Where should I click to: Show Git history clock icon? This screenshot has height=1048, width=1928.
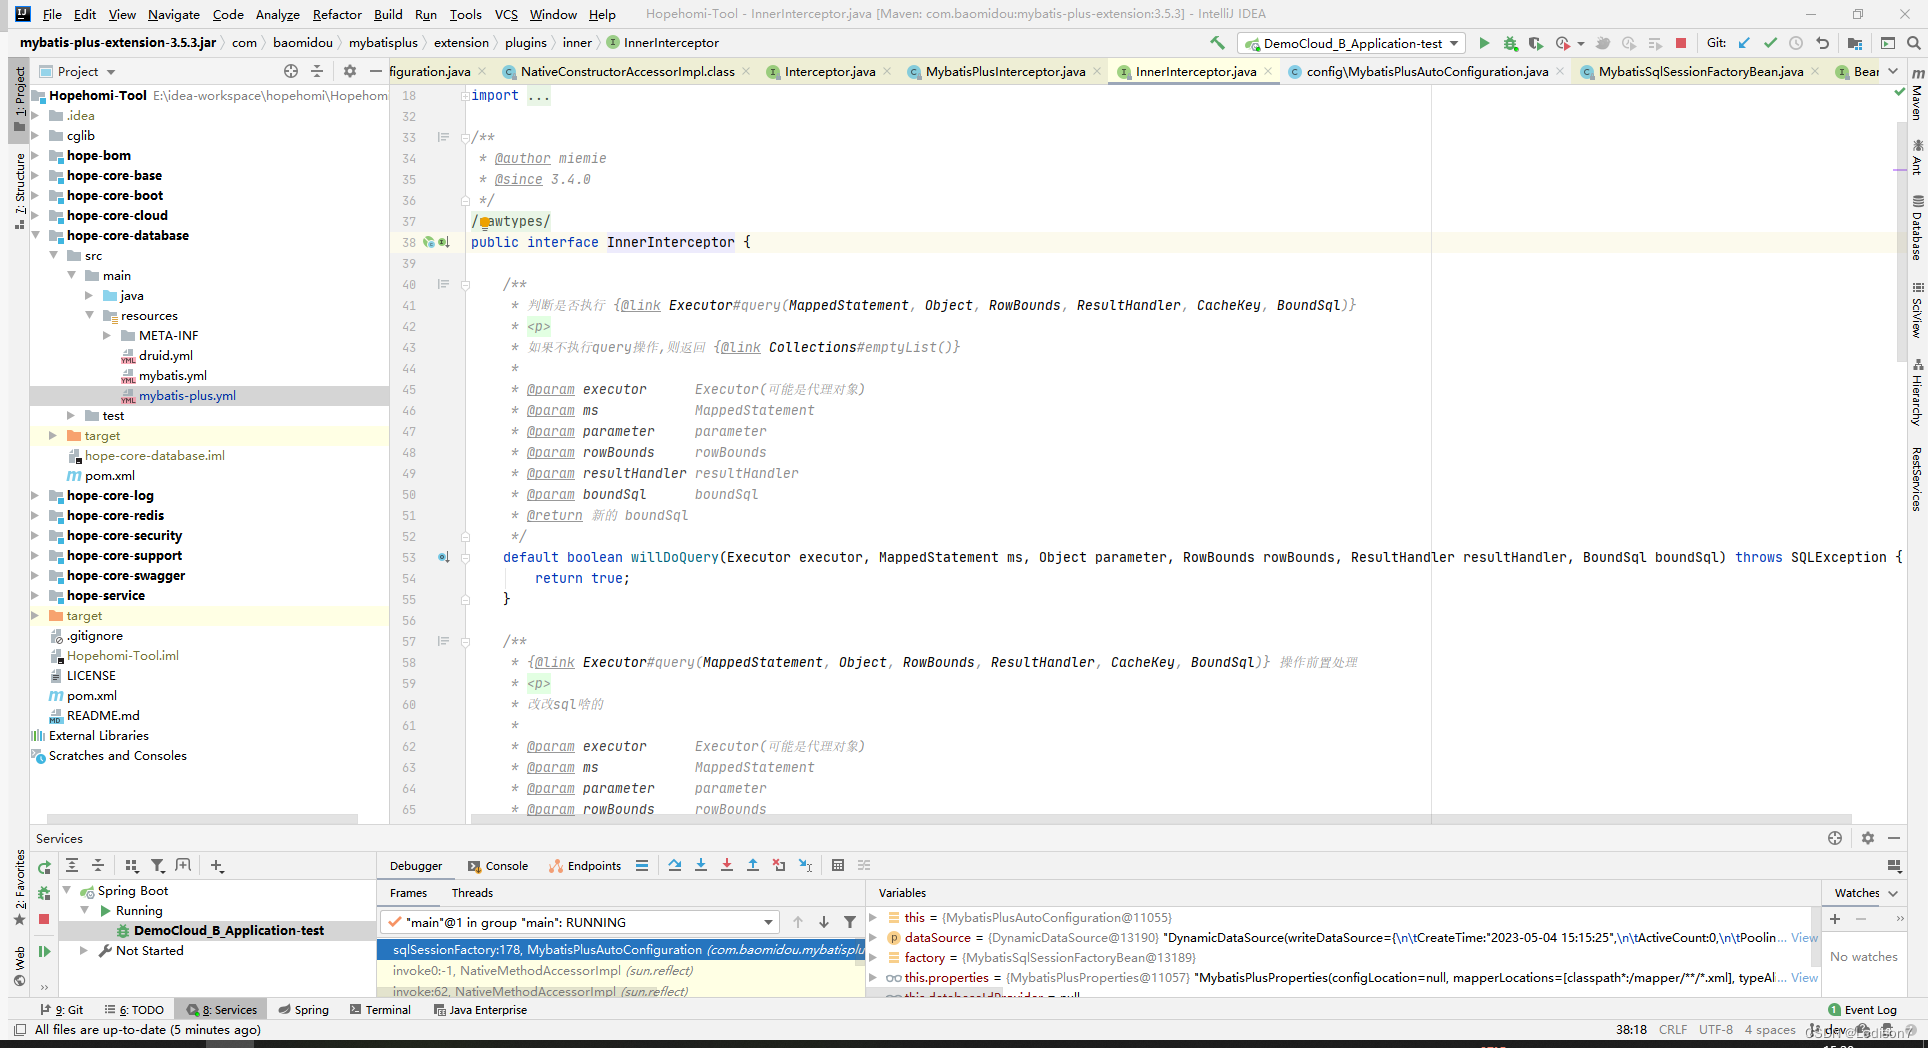[x=1796, y=43]
